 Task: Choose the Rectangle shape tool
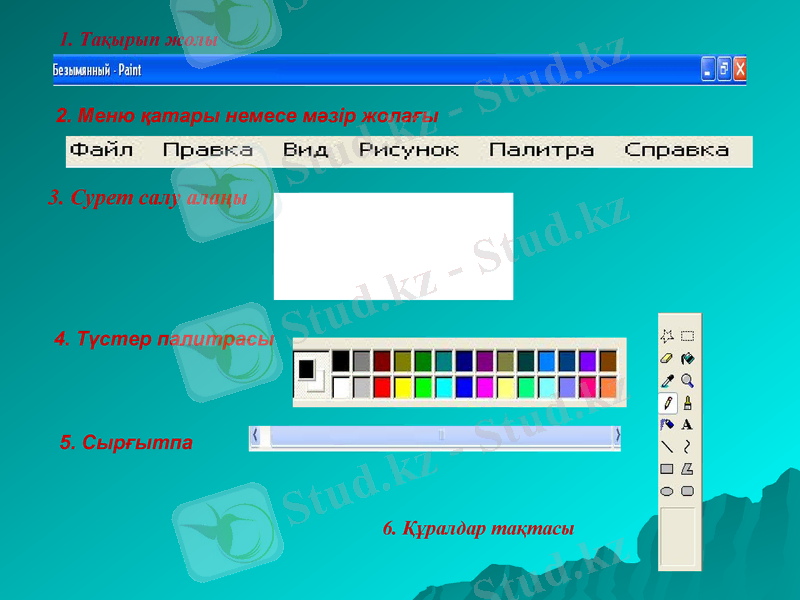click(666, 468)
